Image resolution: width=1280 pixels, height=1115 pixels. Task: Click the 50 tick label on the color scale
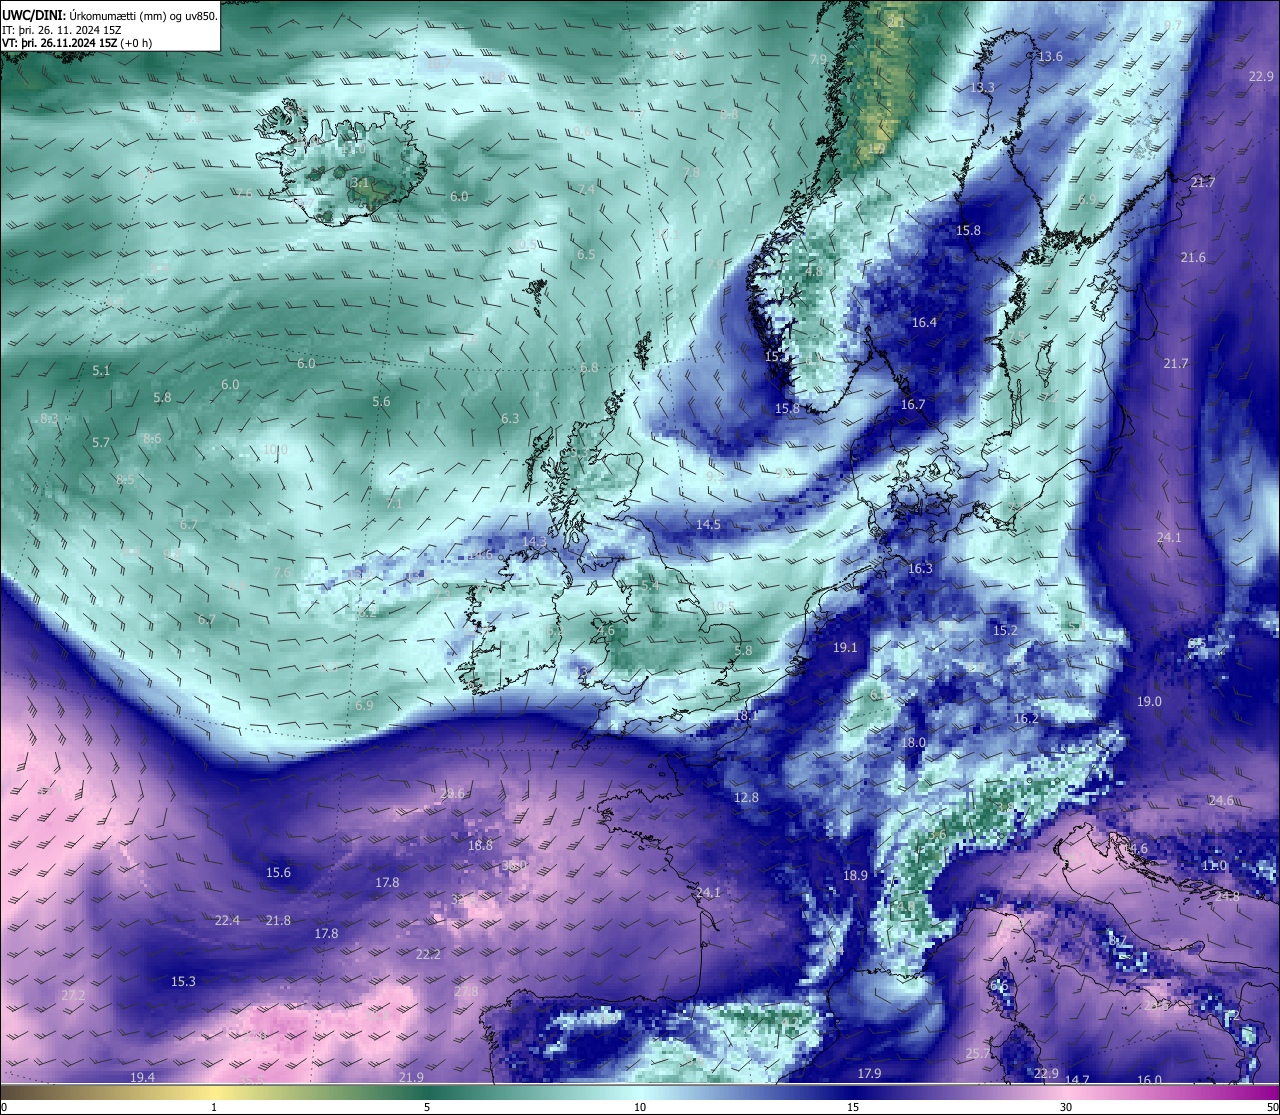click(x=1271, y=1107)
